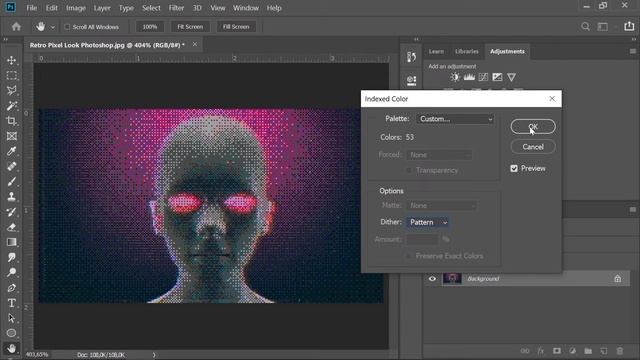Close the Indexed Color dialog with X

pos(552,99)
